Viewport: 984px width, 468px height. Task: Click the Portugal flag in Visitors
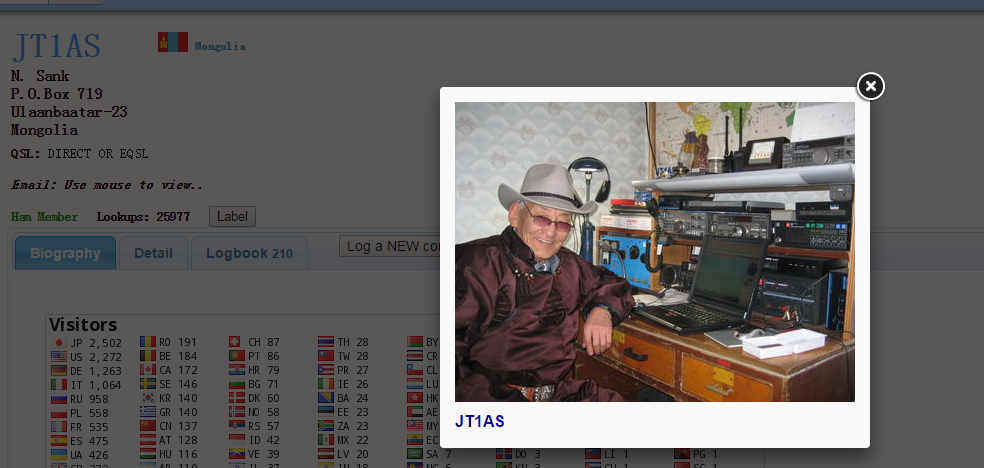pos(237,356)
